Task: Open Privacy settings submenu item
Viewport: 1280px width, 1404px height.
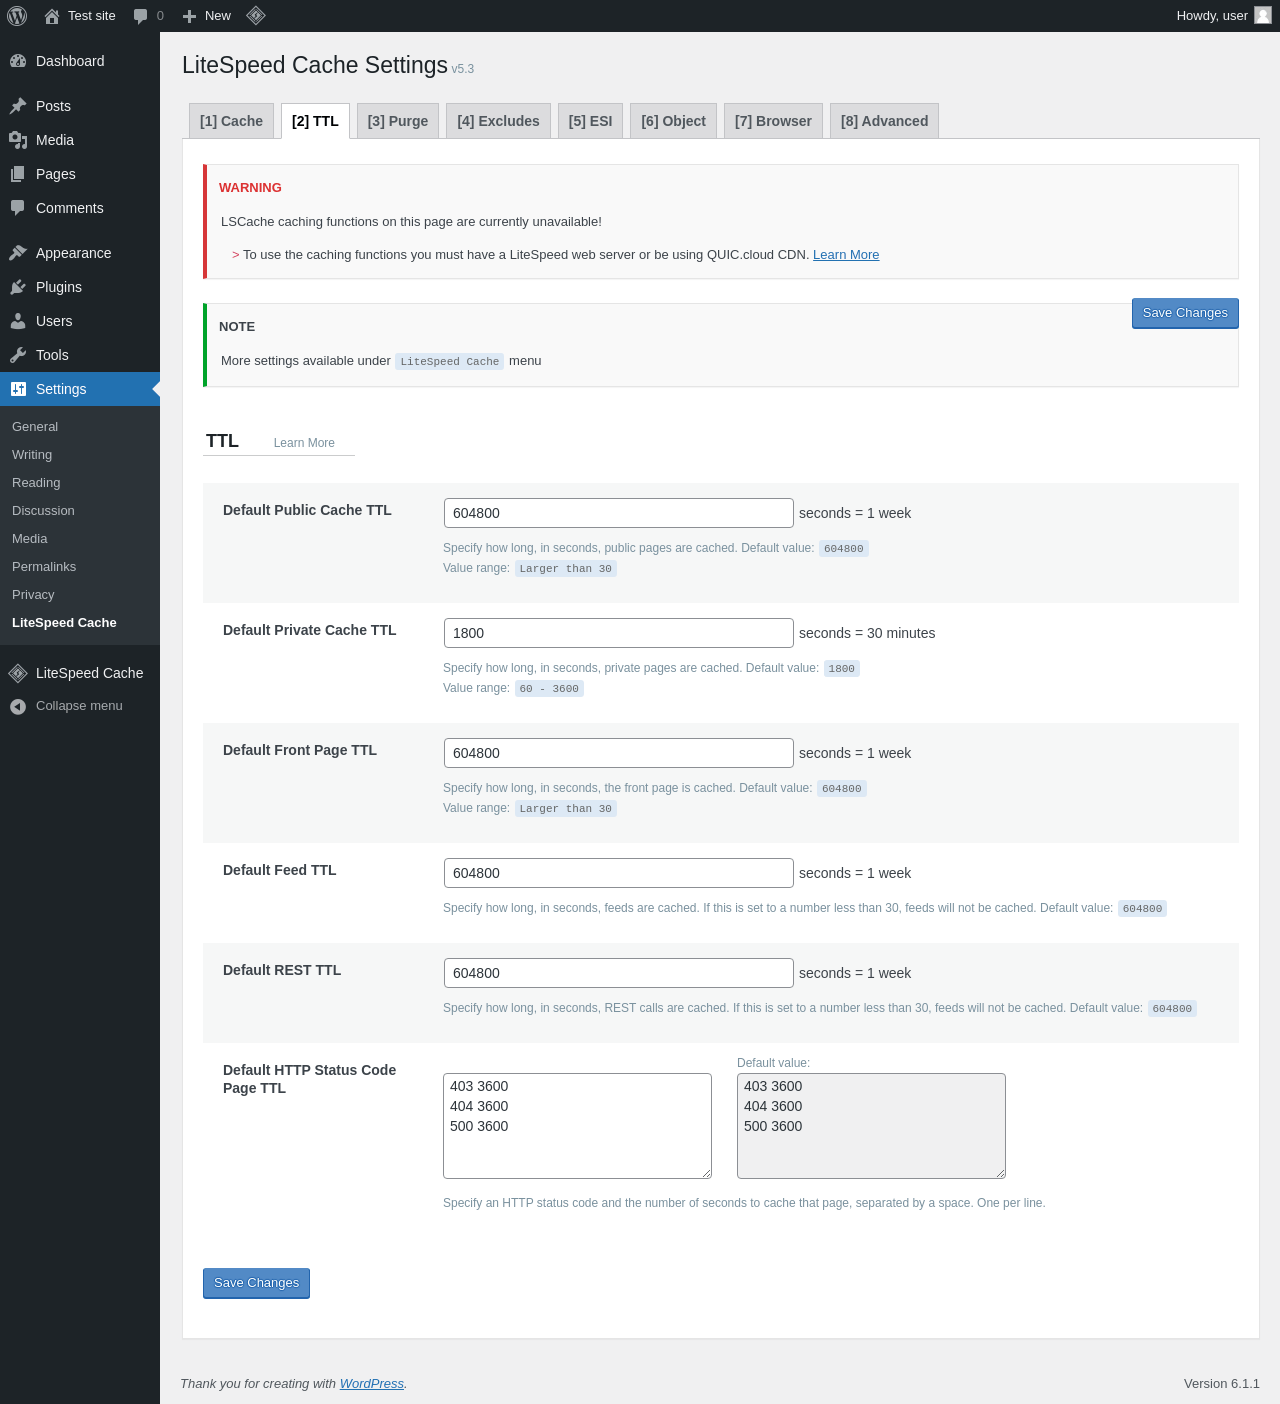Action: tap(33, 595)
